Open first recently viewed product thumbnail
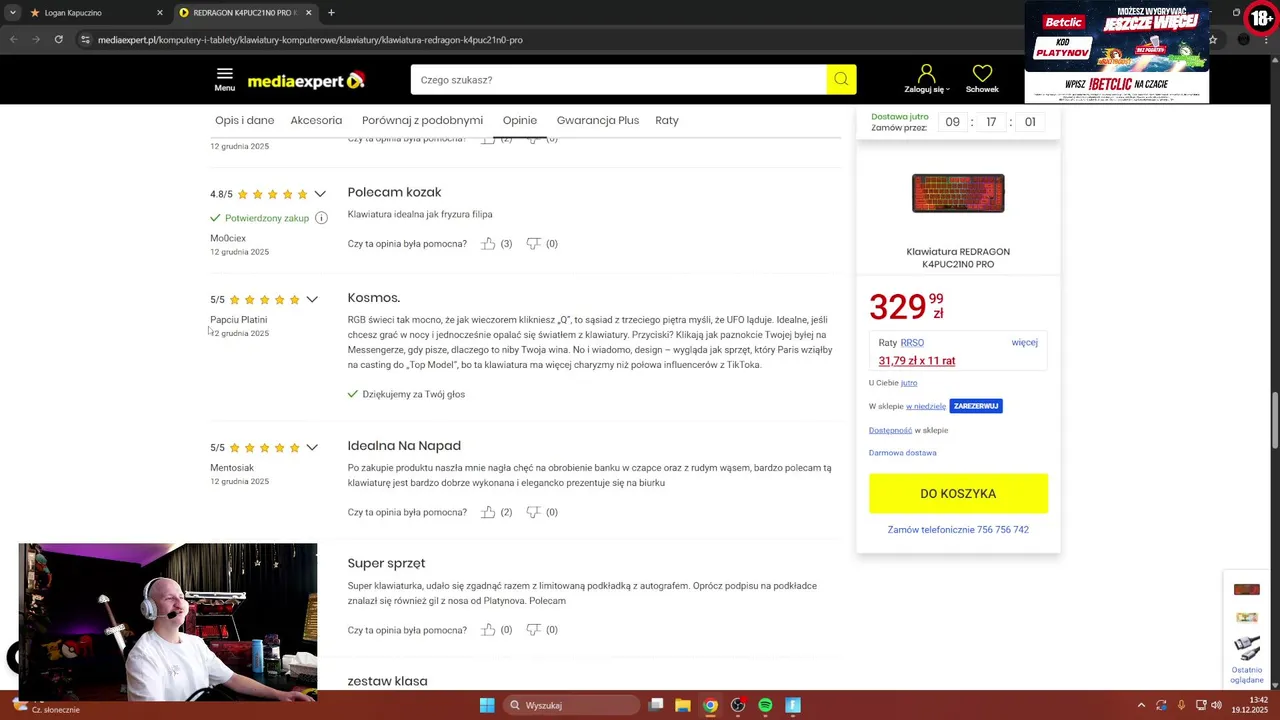The image size is (1280, 720). point(1246,589)
